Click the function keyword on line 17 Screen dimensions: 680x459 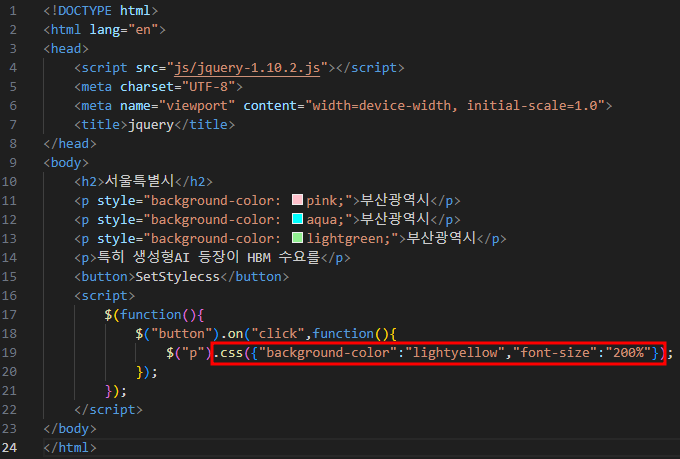click(150, 315)
